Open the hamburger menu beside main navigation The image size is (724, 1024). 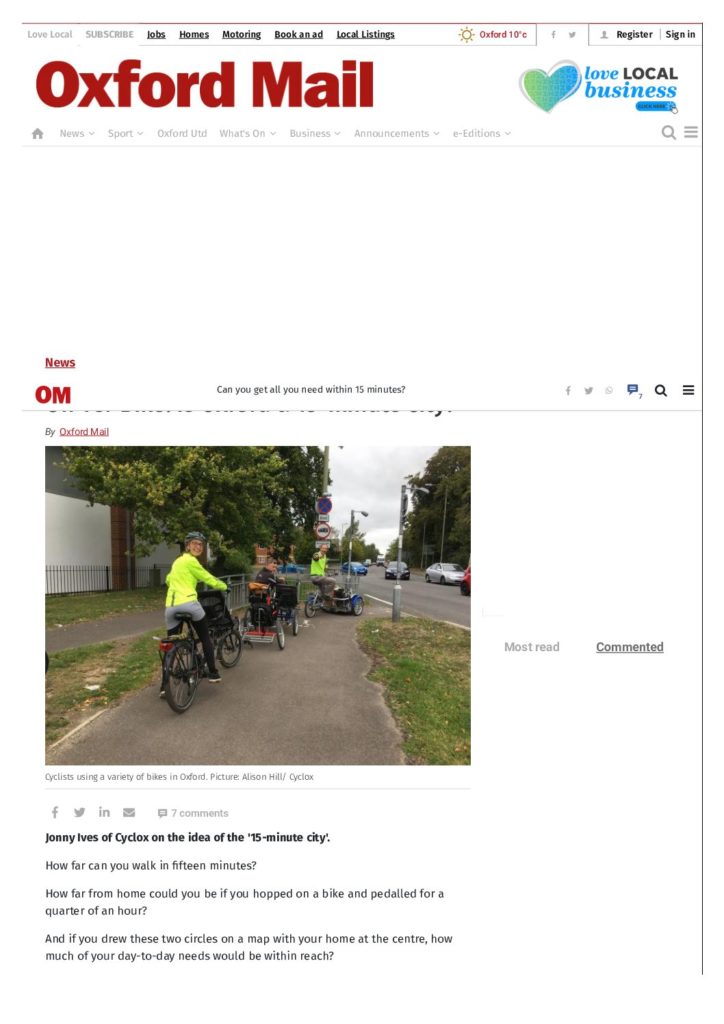pyautogui.click(x=691, y=133)
